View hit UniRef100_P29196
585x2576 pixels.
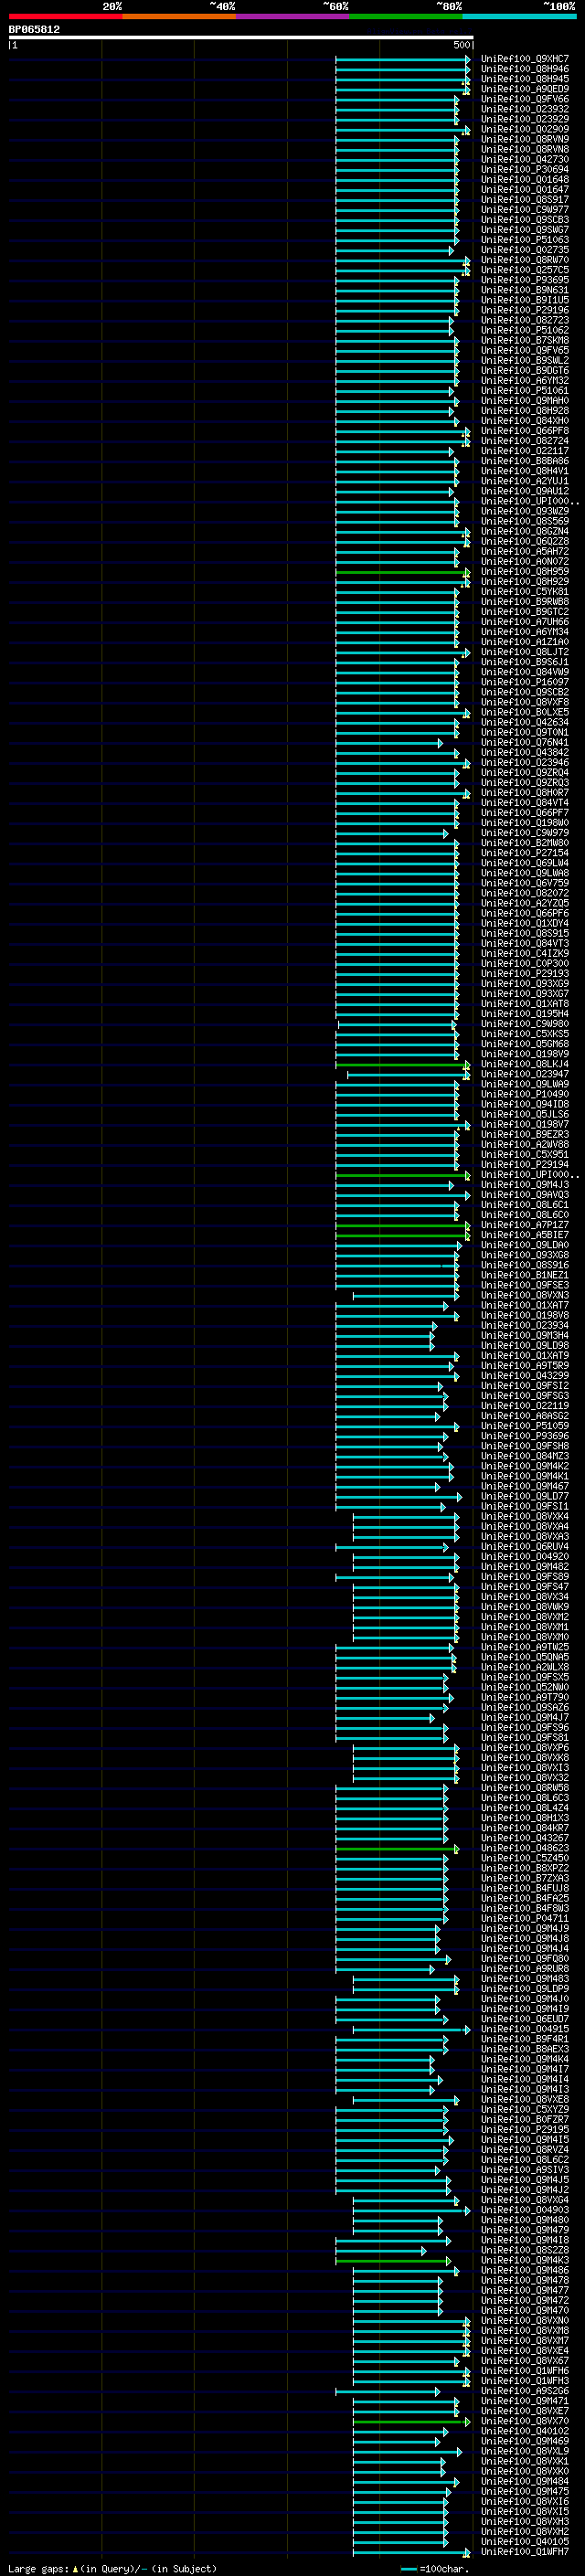point(525,310)
